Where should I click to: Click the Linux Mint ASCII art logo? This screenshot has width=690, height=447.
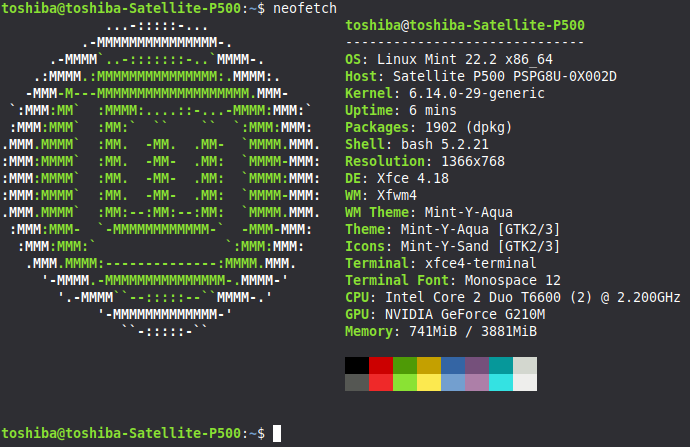pos(161,179)
